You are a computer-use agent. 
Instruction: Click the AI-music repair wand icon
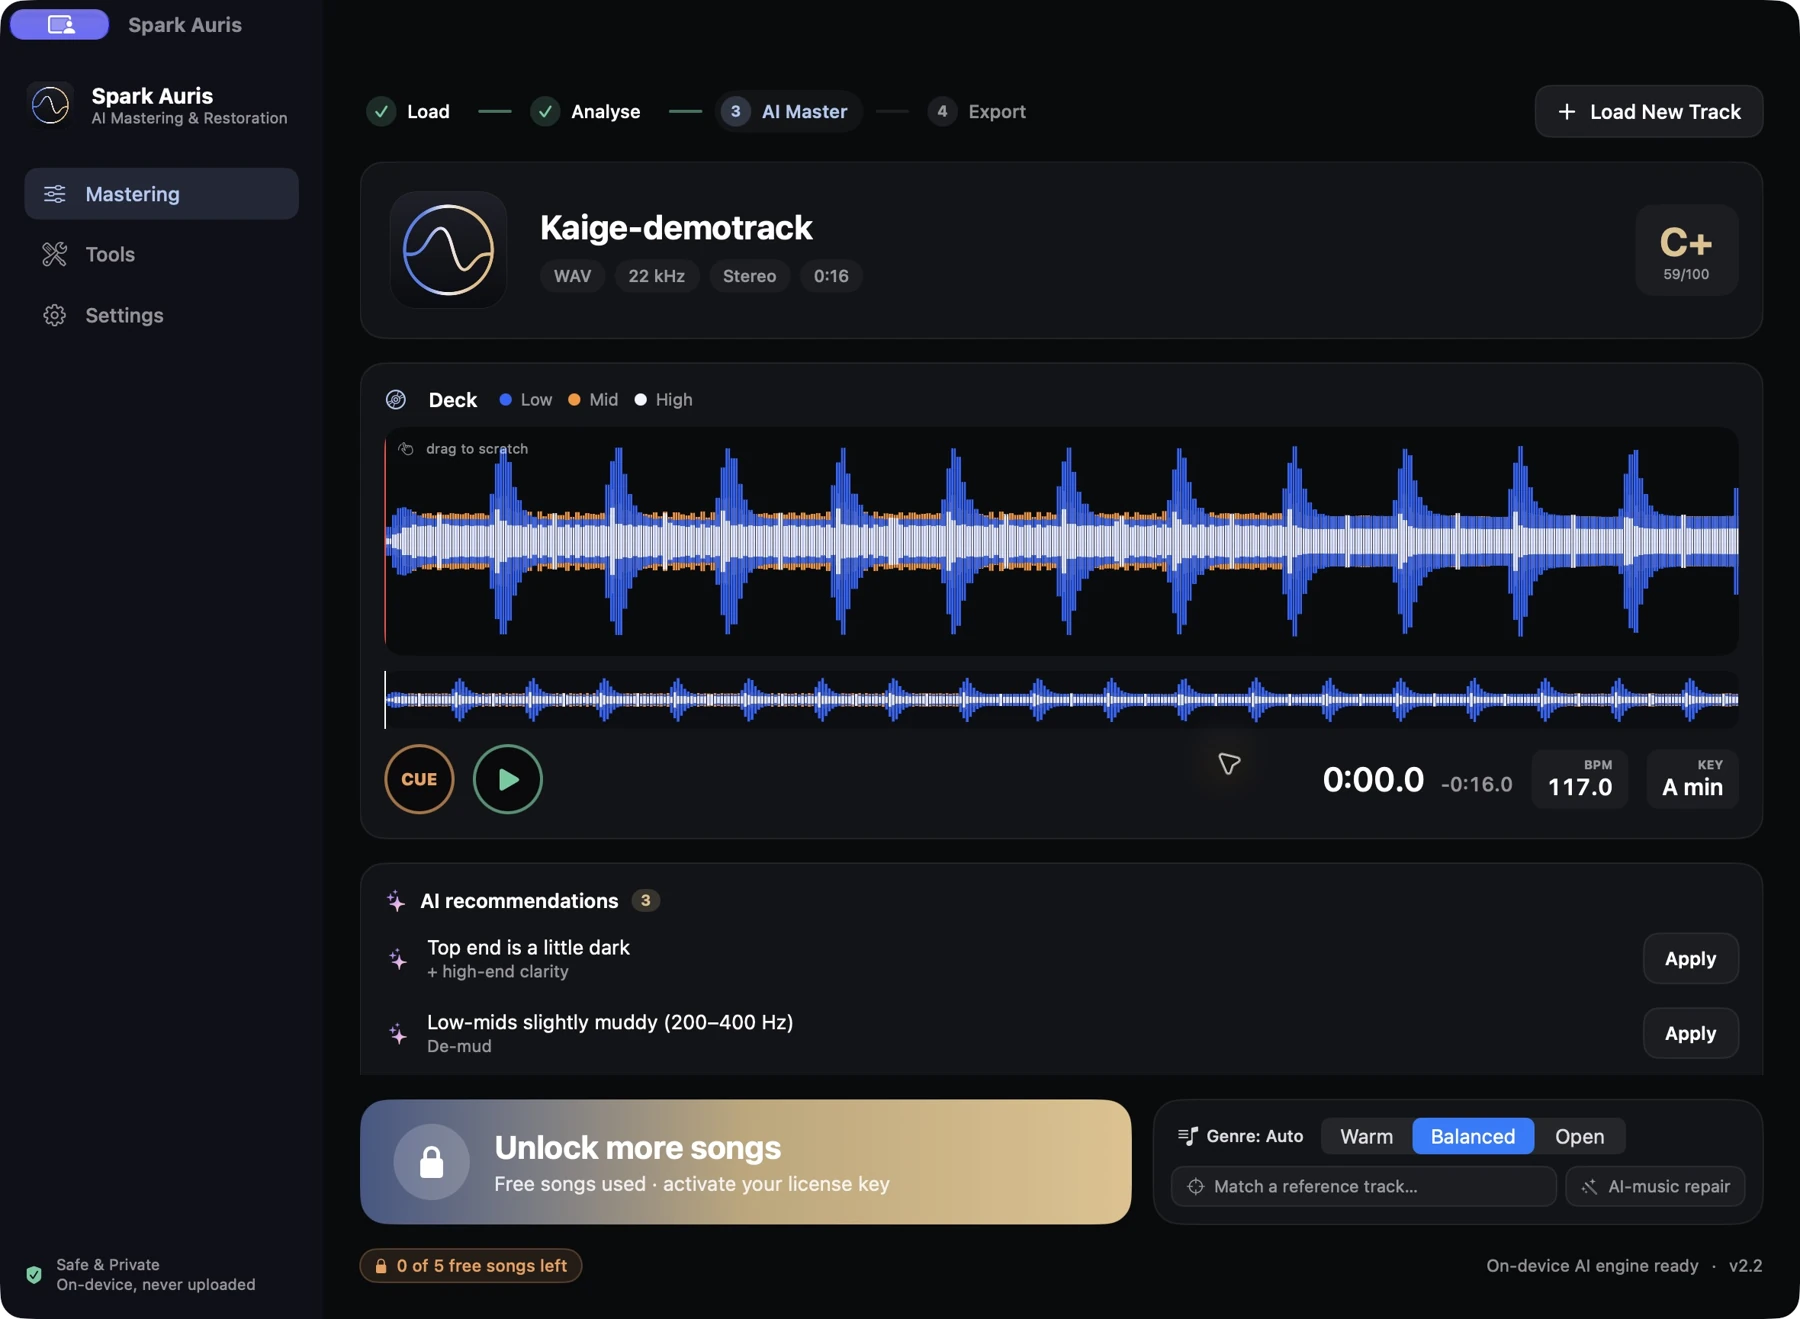[x=1590, y=1187]
